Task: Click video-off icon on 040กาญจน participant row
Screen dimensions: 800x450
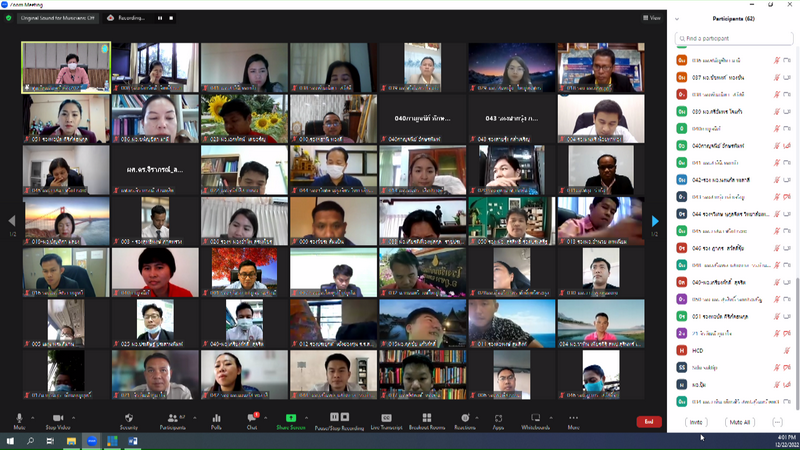Action: 787,146
